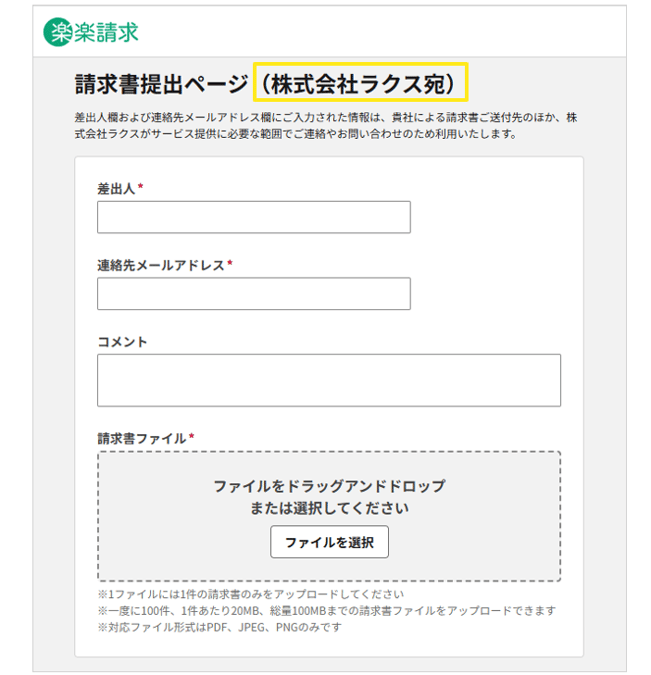Click the 差出人 field label

(116, 188)
